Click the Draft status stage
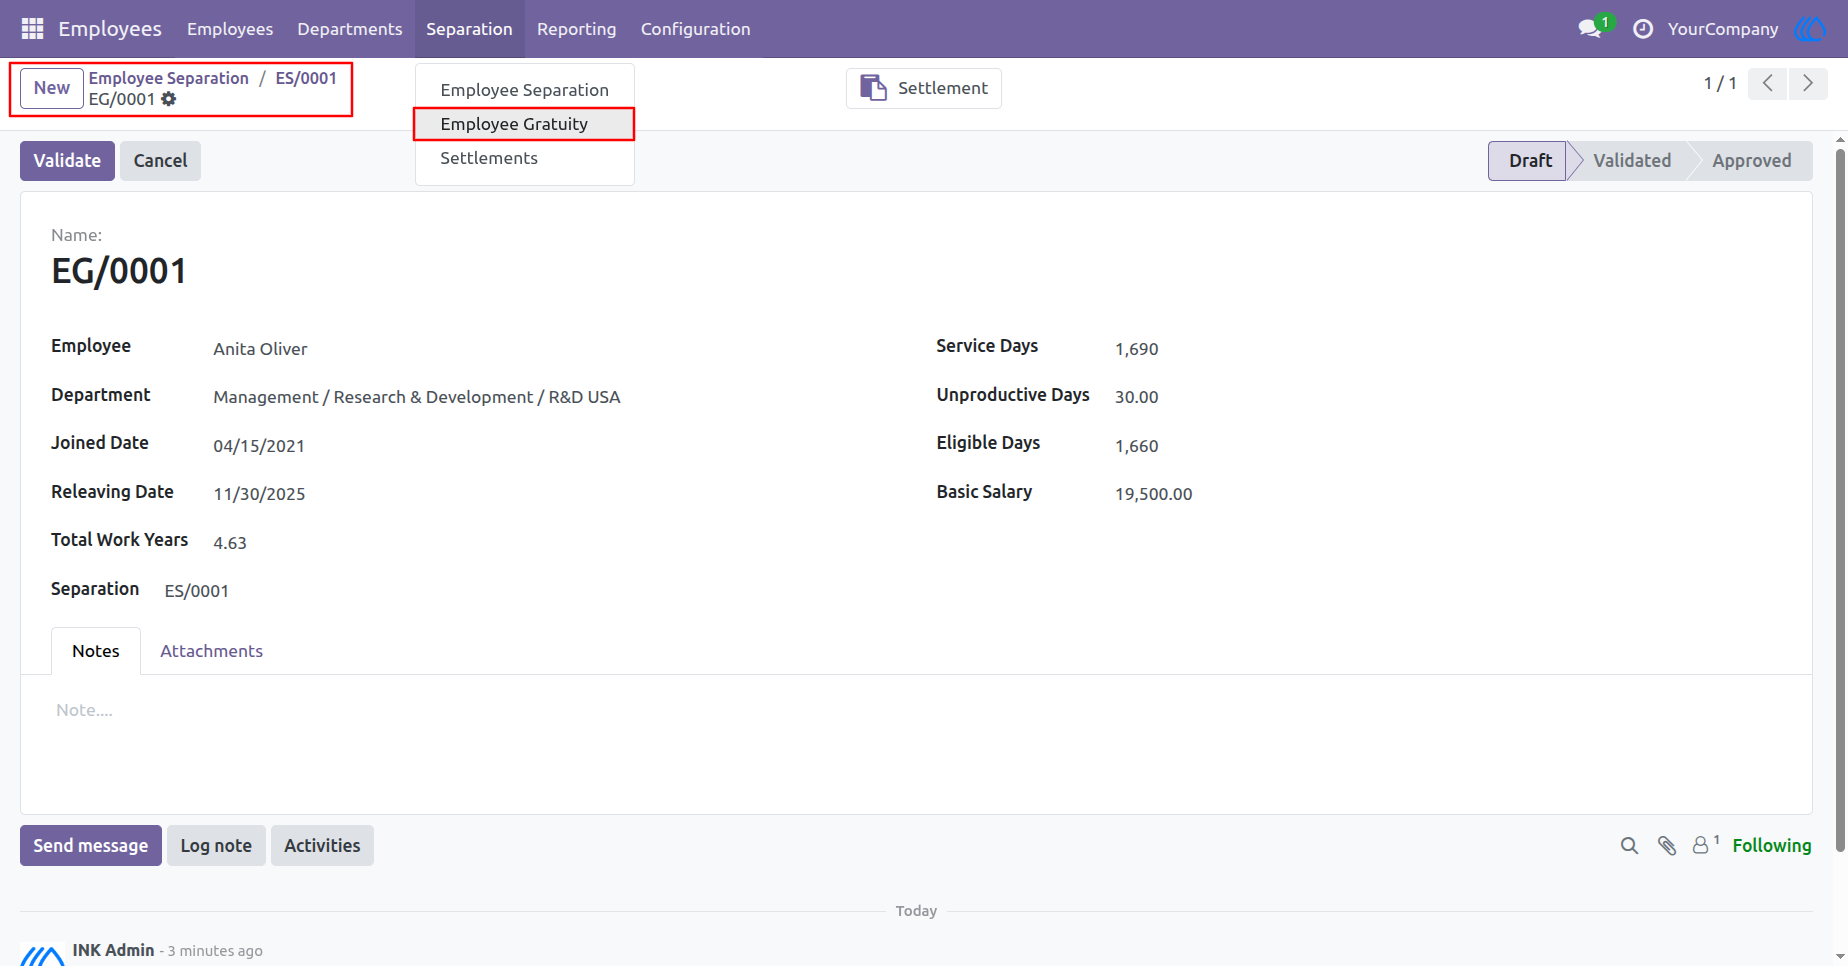This screenshot has width=1848, height=966. pos(1527,161)
